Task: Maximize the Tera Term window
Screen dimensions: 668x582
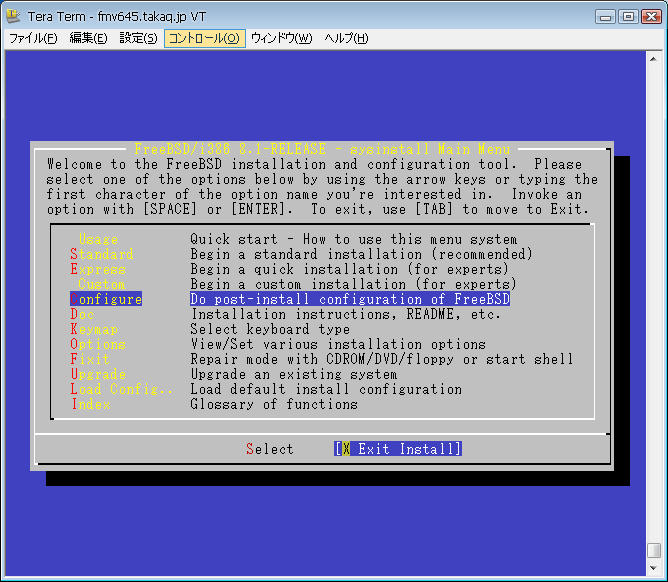Action: (x=628, y=17)
